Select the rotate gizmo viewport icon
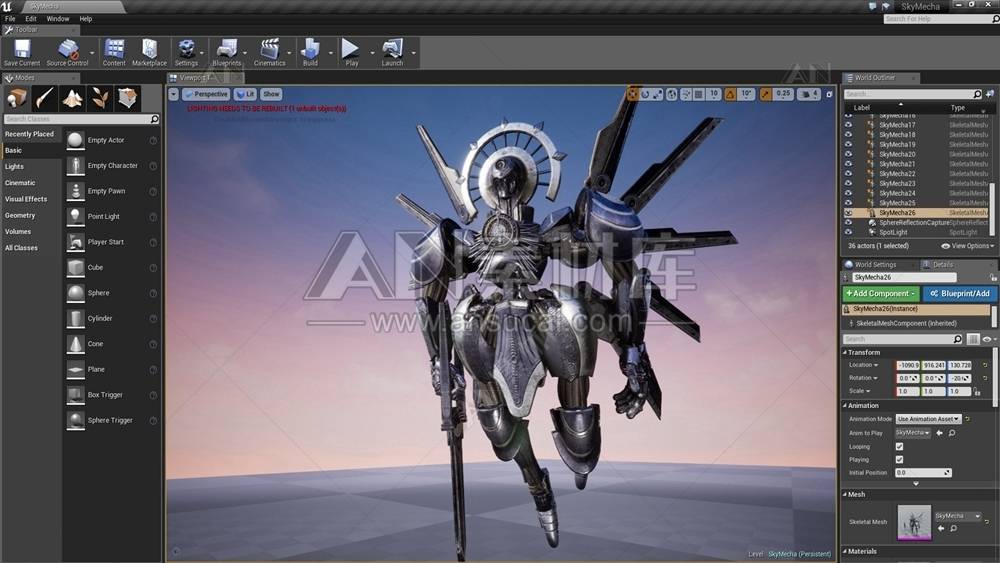Screen dimensions: 1000x563 [645, 94]
